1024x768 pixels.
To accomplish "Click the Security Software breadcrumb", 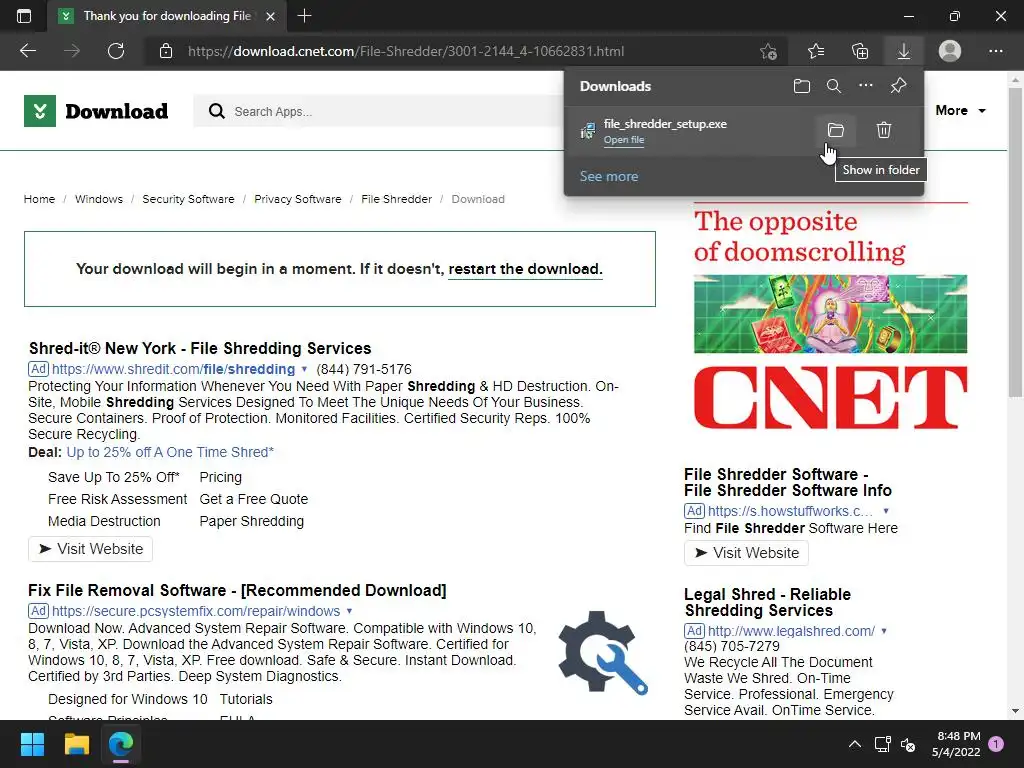I will [188, 199].
